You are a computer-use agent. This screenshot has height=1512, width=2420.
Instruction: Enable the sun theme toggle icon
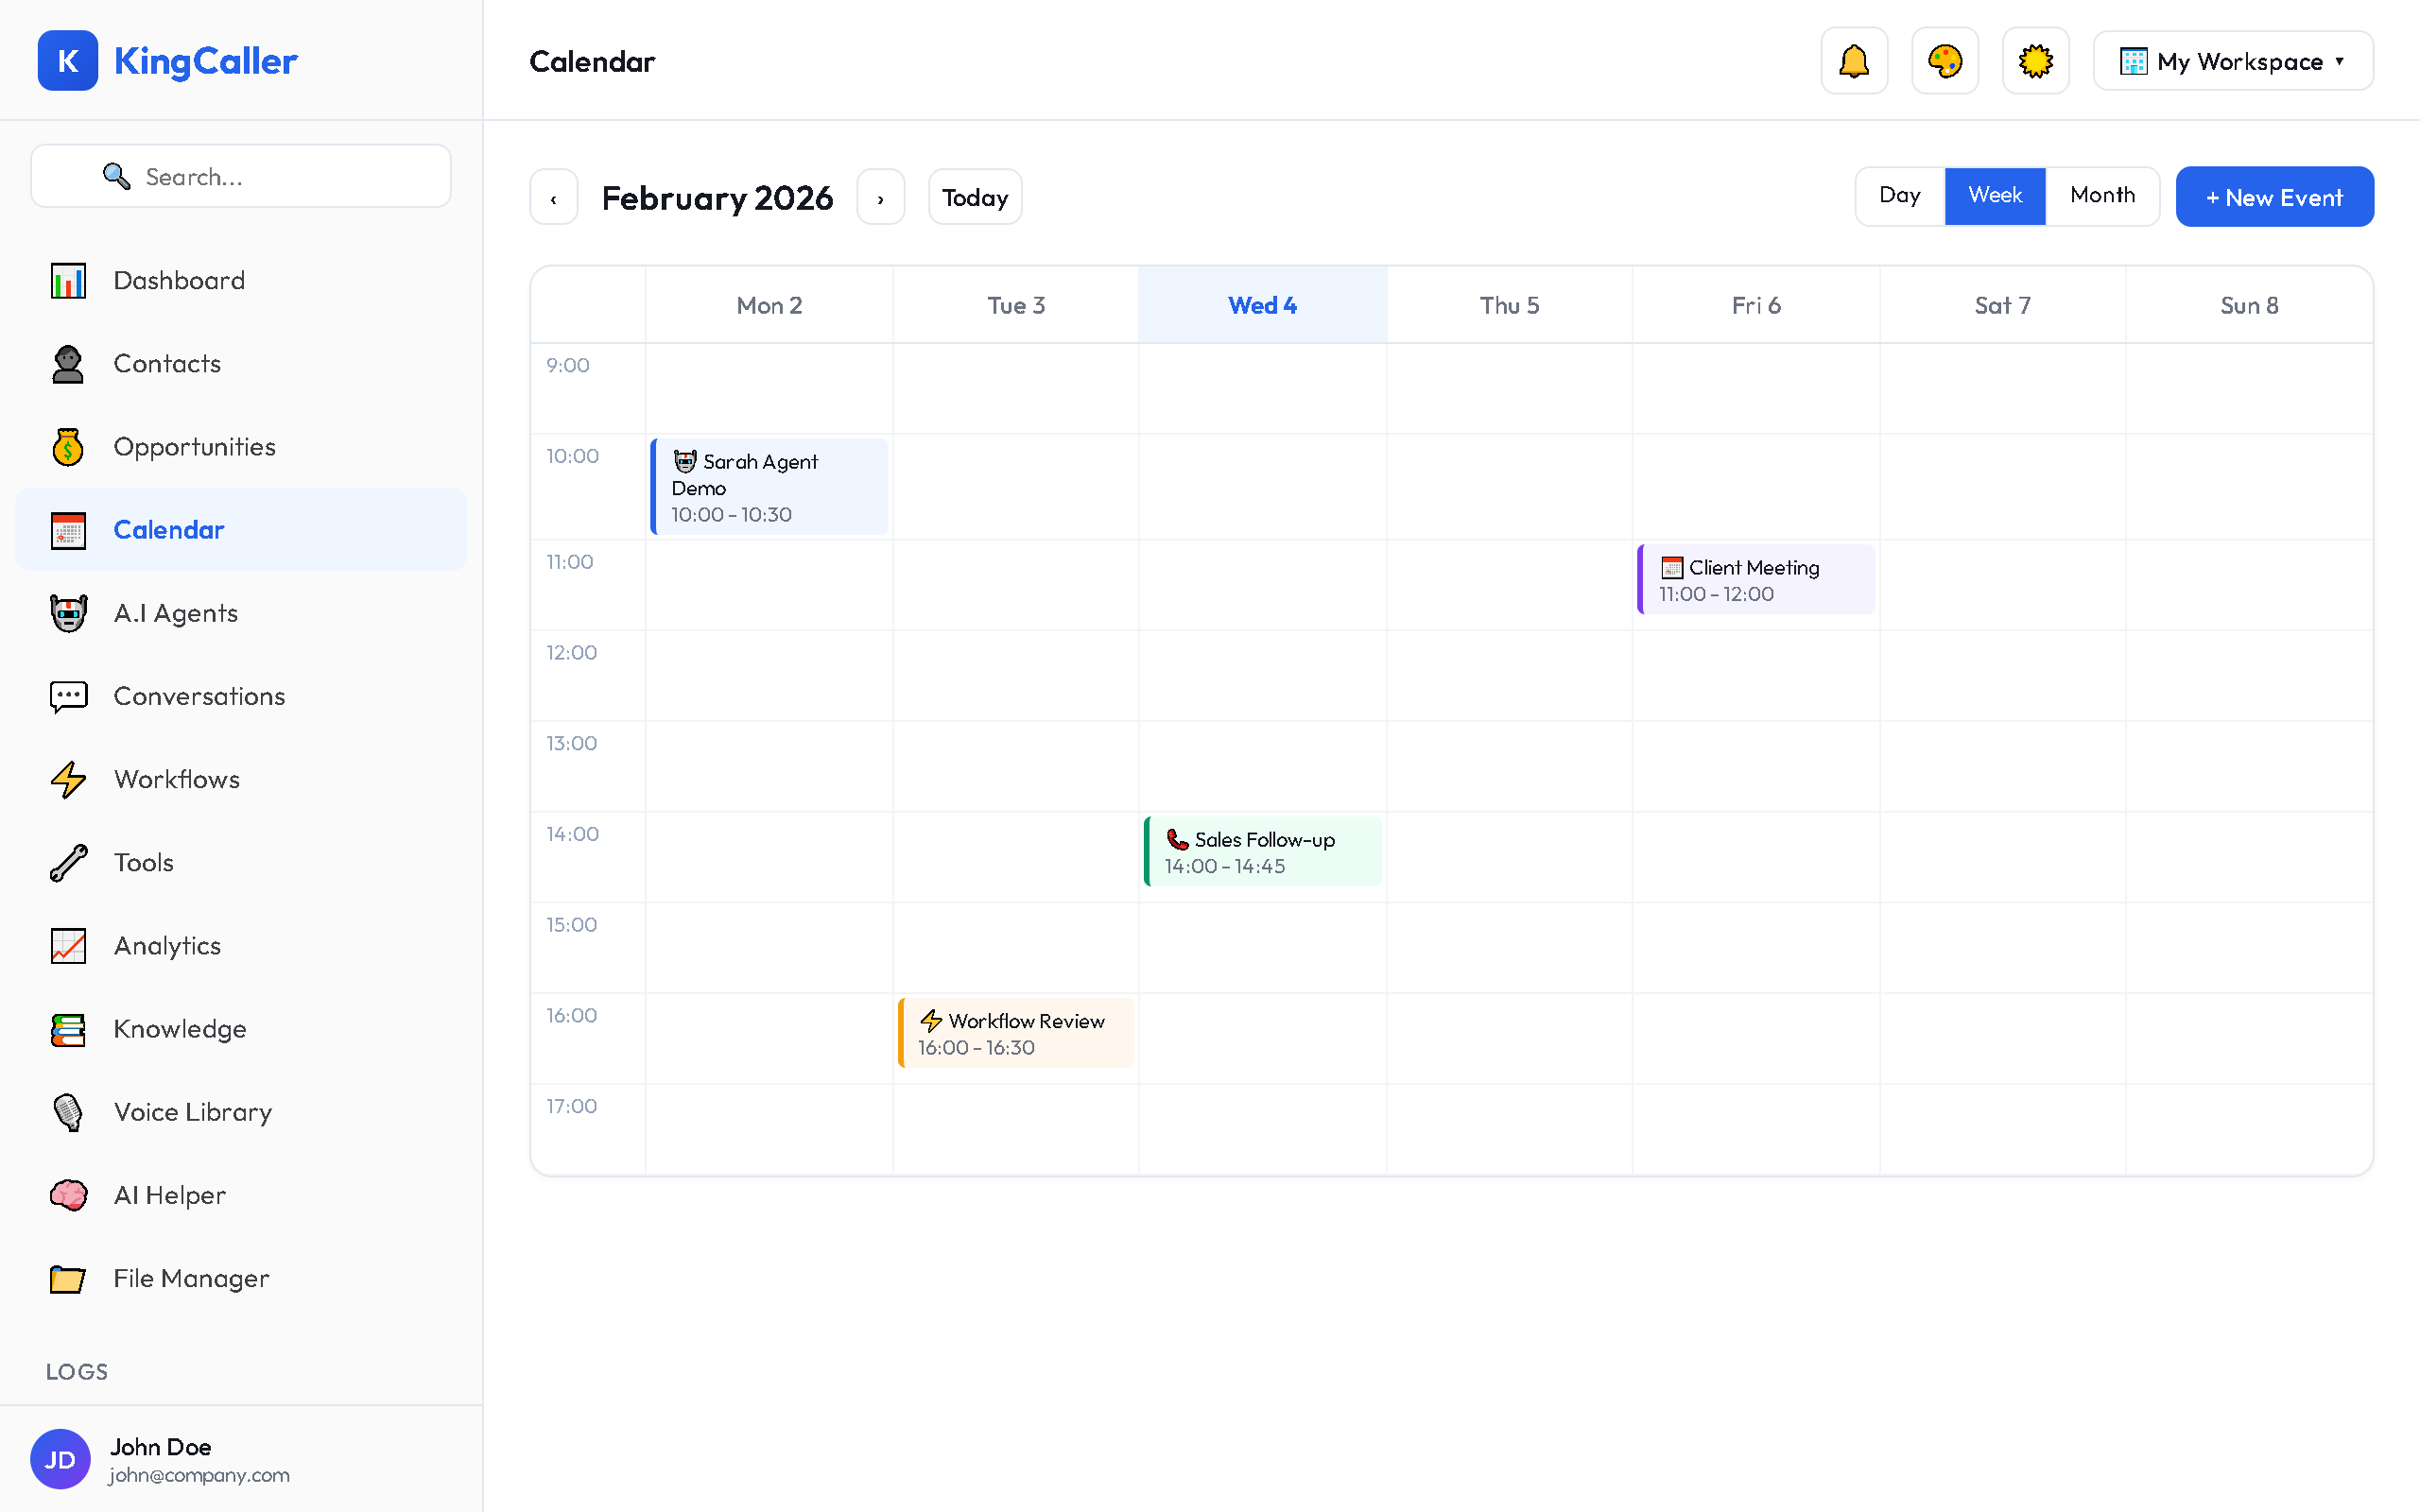tap(2035, 60)
